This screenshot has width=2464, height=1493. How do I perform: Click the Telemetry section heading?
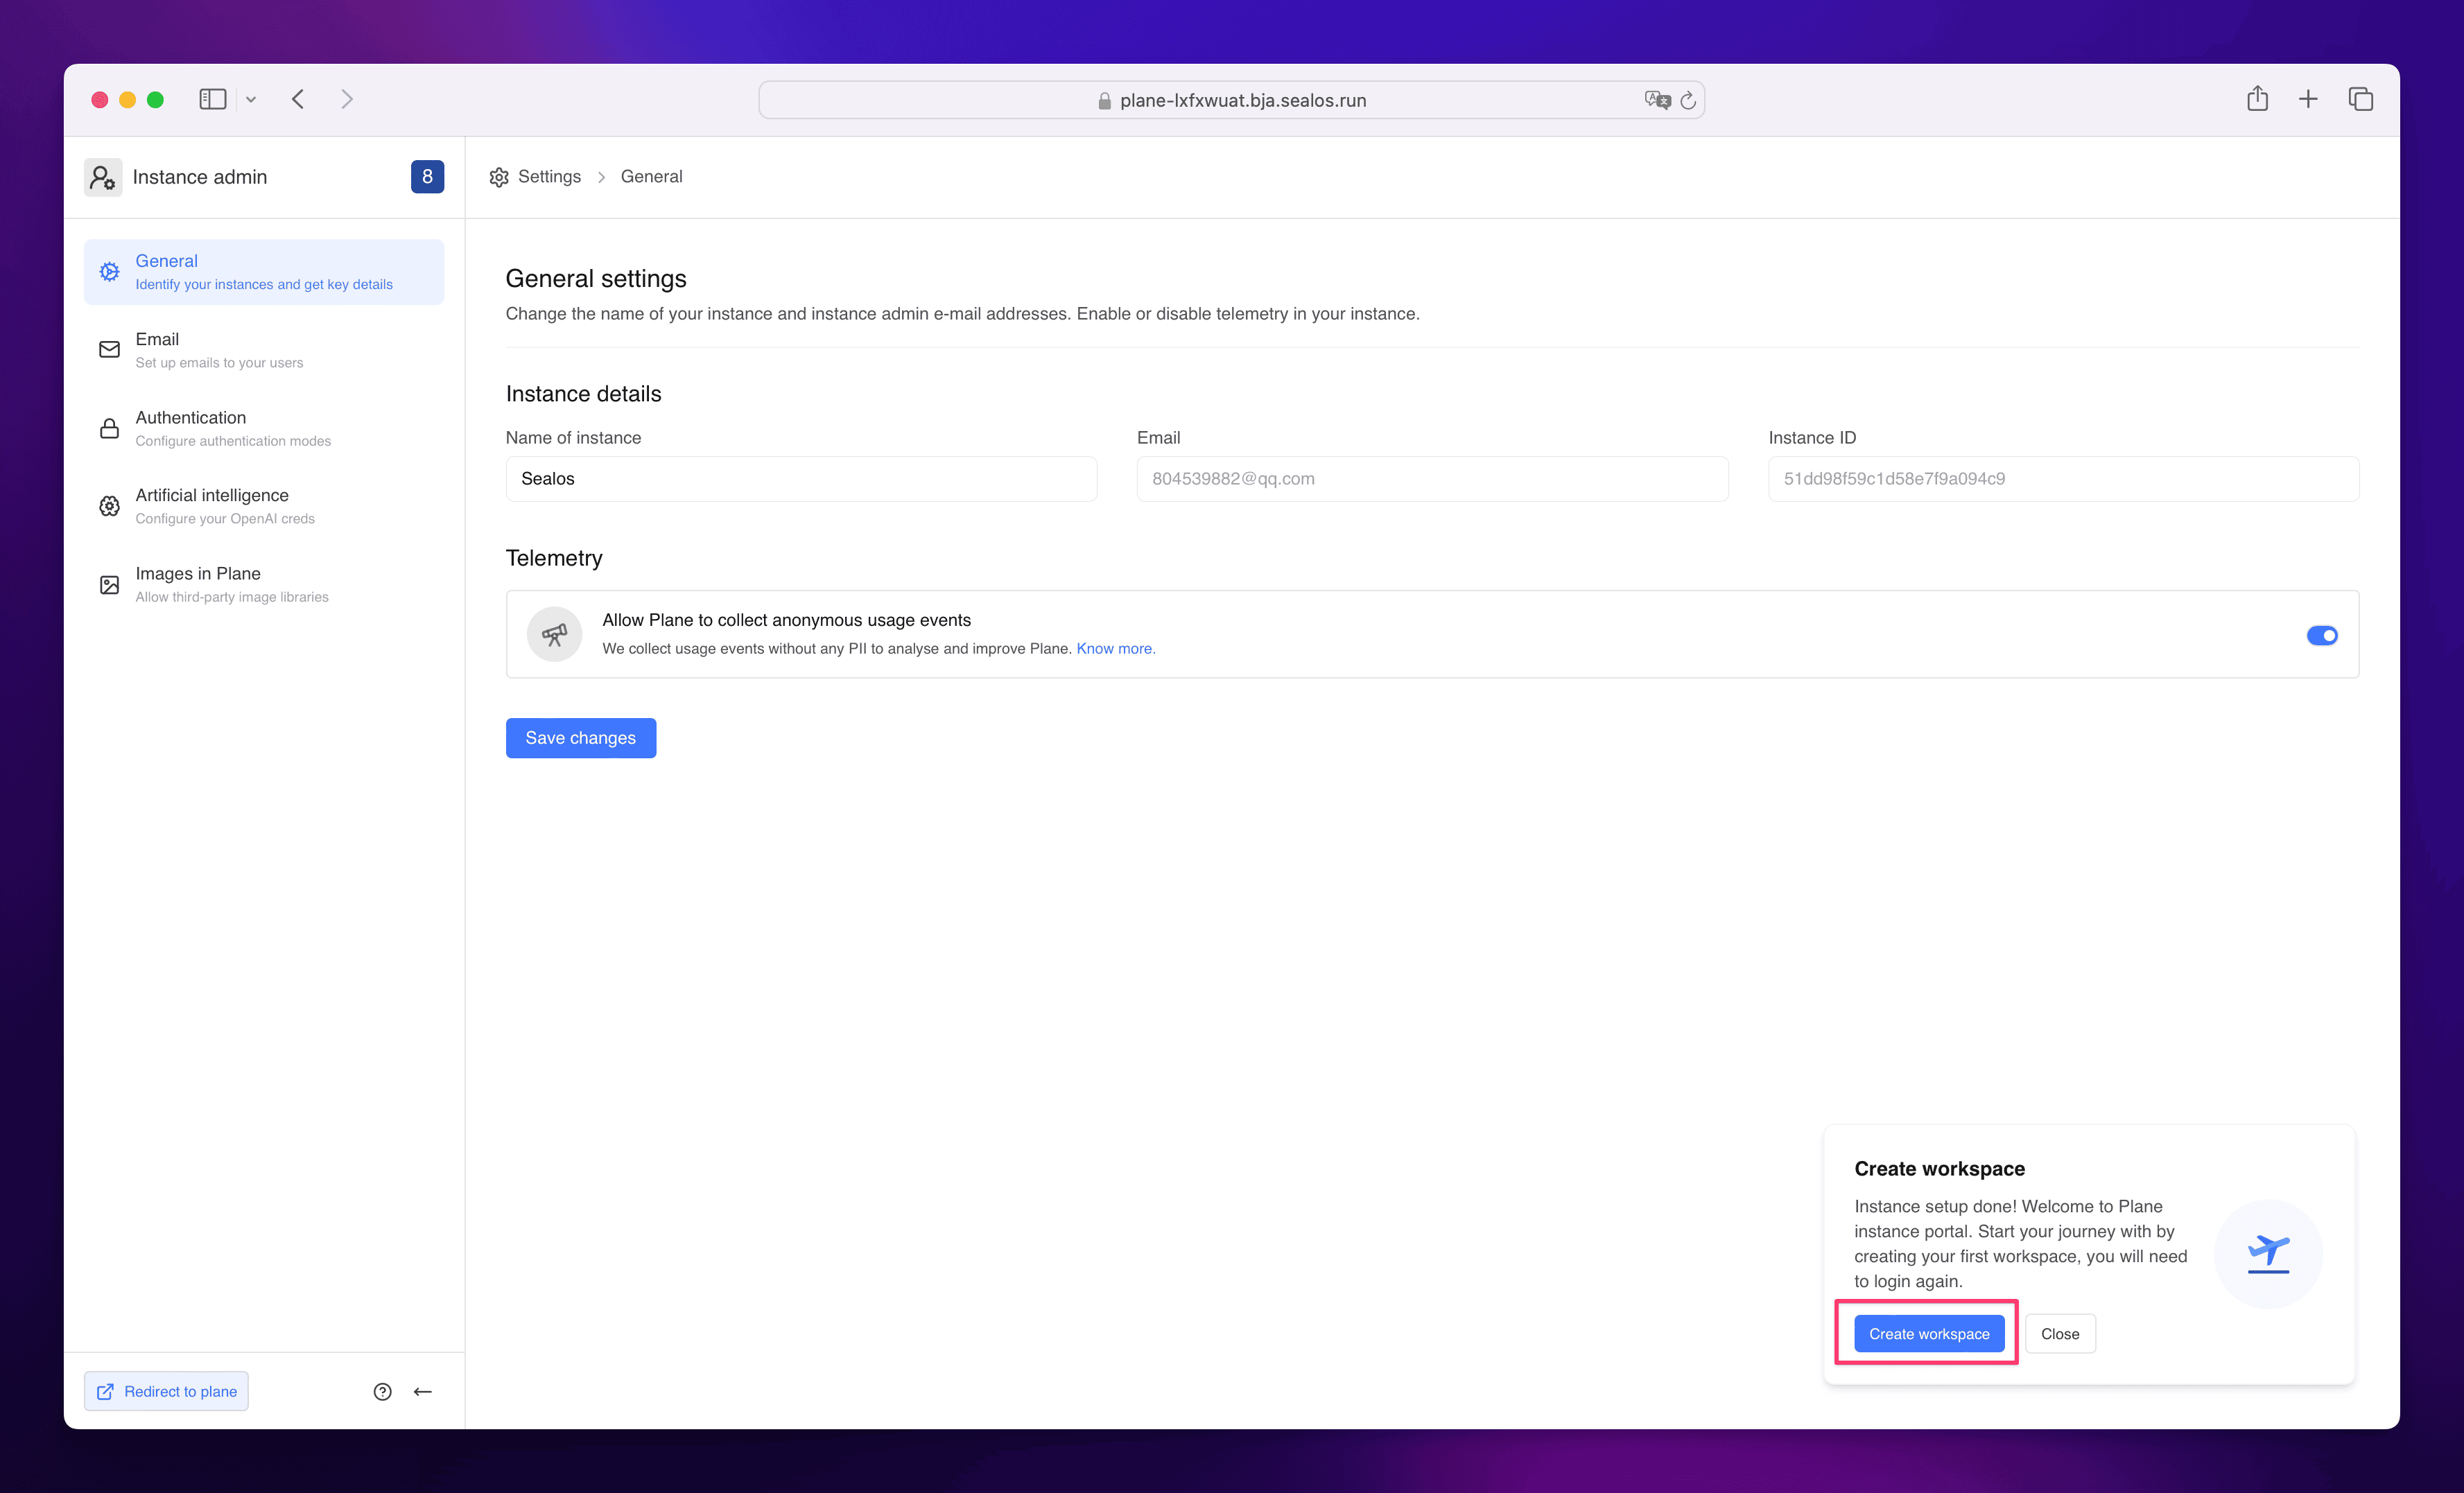click(554, 558)
